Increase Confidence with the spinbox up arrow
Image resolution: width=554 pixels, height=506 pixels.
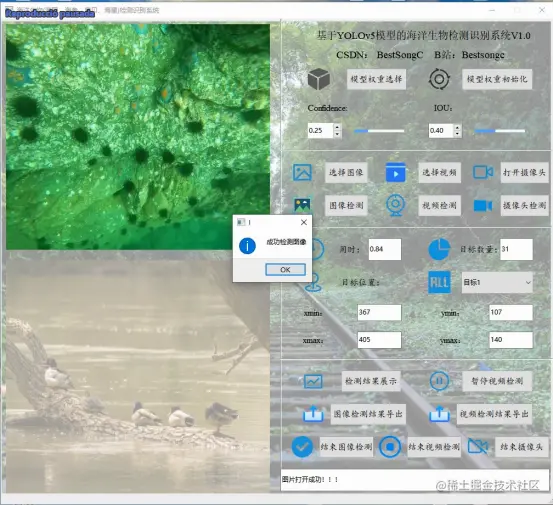coord(337,127)
